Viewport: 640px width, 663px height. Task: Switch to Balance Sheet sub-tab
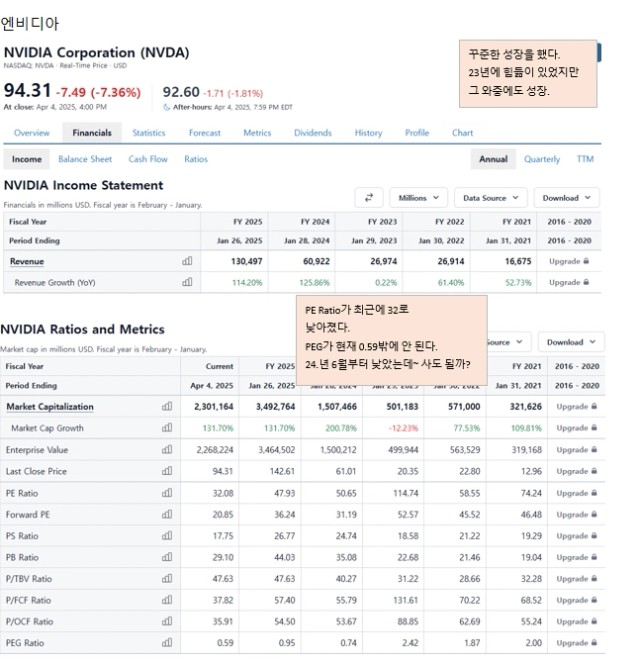pyautogui.click(x=85, y=159)
